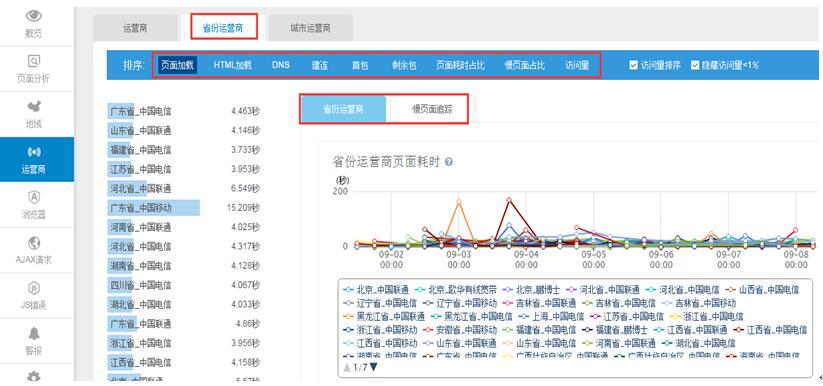Open the 浏览器 browser section
Screen dimensions: 823x386
tap(34, 205)
